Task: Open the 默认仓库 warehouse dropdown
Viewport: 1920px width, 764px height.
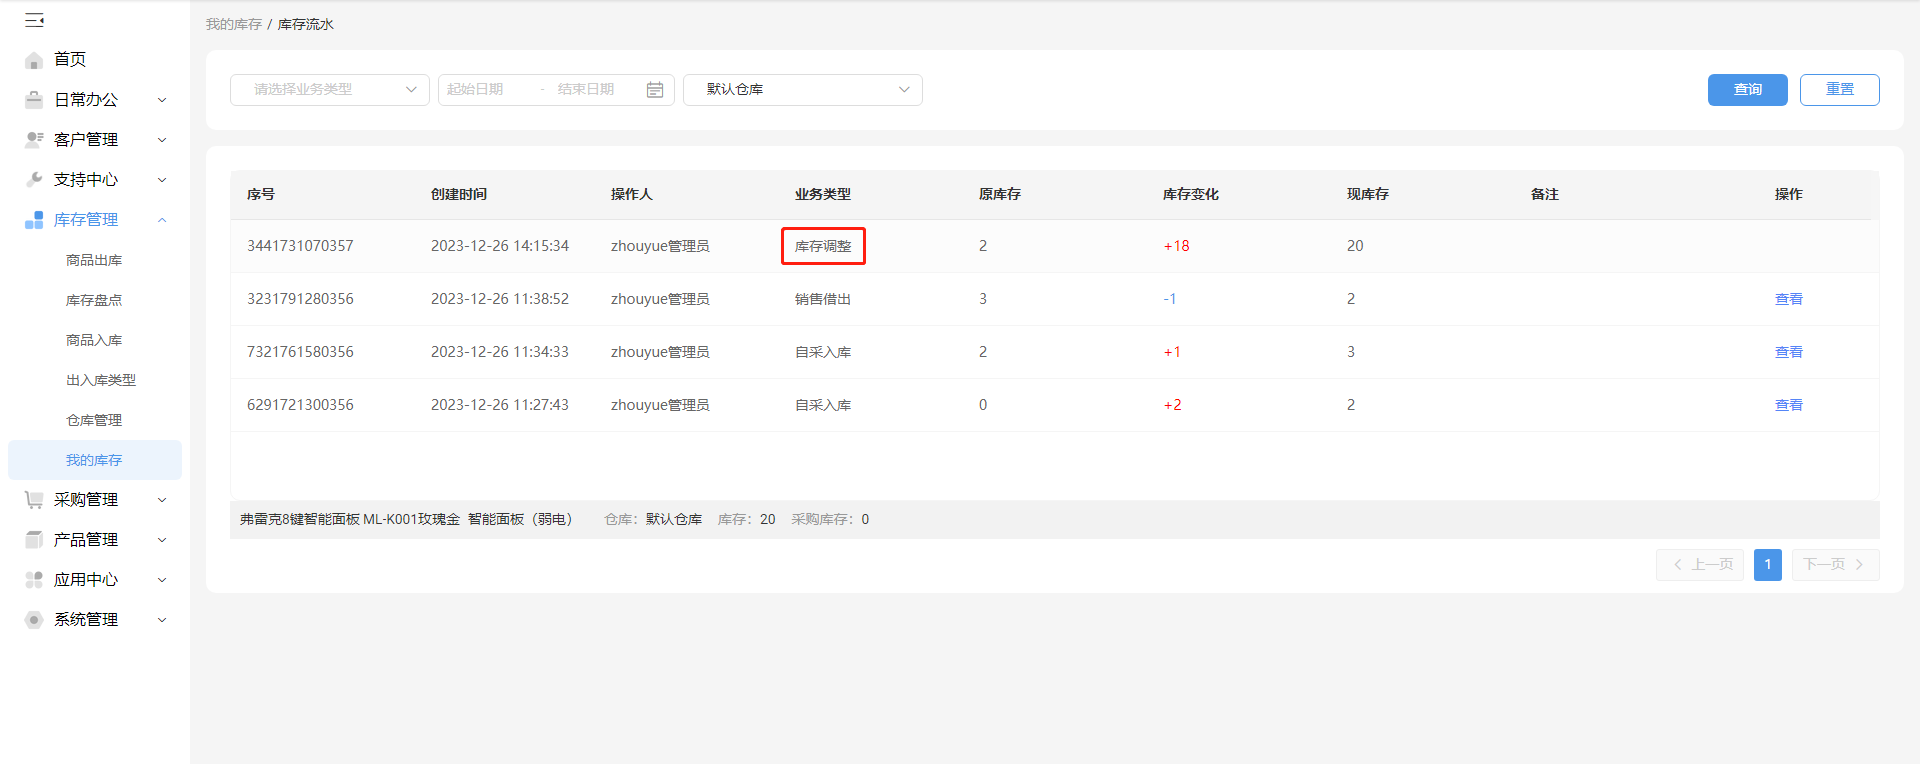Action: click(803, 90)
